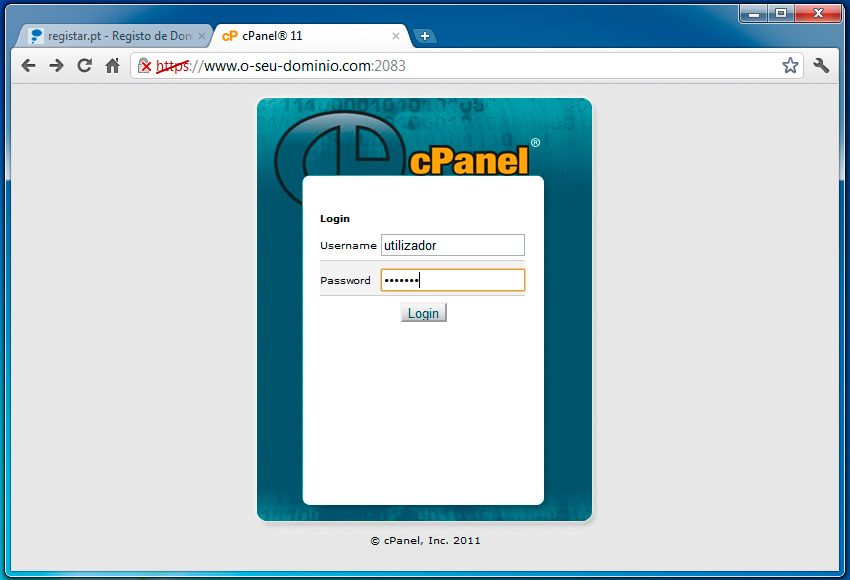This screenshot has height=580, width=850.
Task: Close the browser window
Action: (x=818, y=14)
